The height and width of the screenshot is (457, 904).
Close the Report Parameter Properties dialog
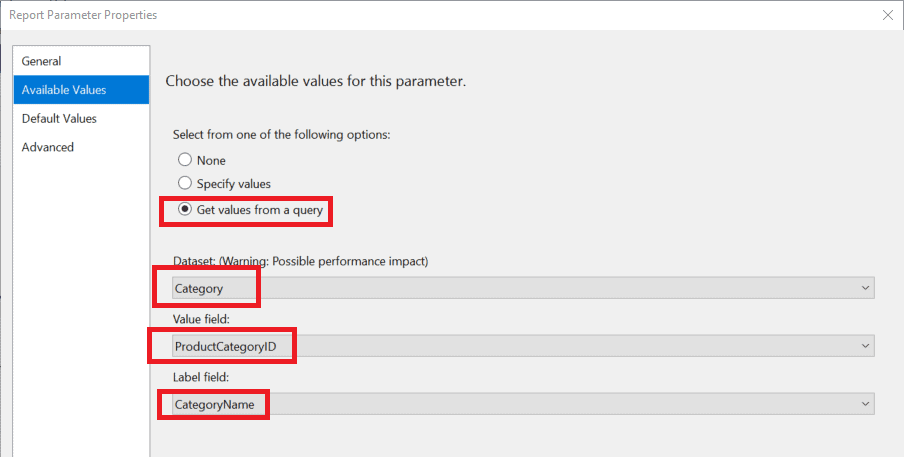888,15
